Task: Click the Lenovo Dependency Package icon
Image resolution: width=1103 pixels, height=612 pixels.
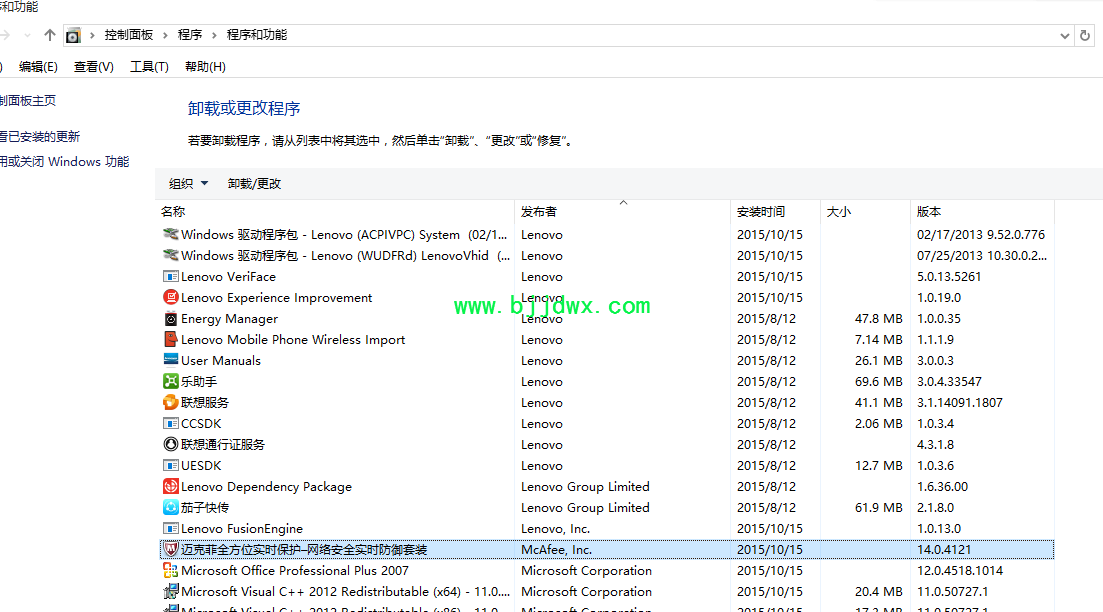Action: click(170, 486)
